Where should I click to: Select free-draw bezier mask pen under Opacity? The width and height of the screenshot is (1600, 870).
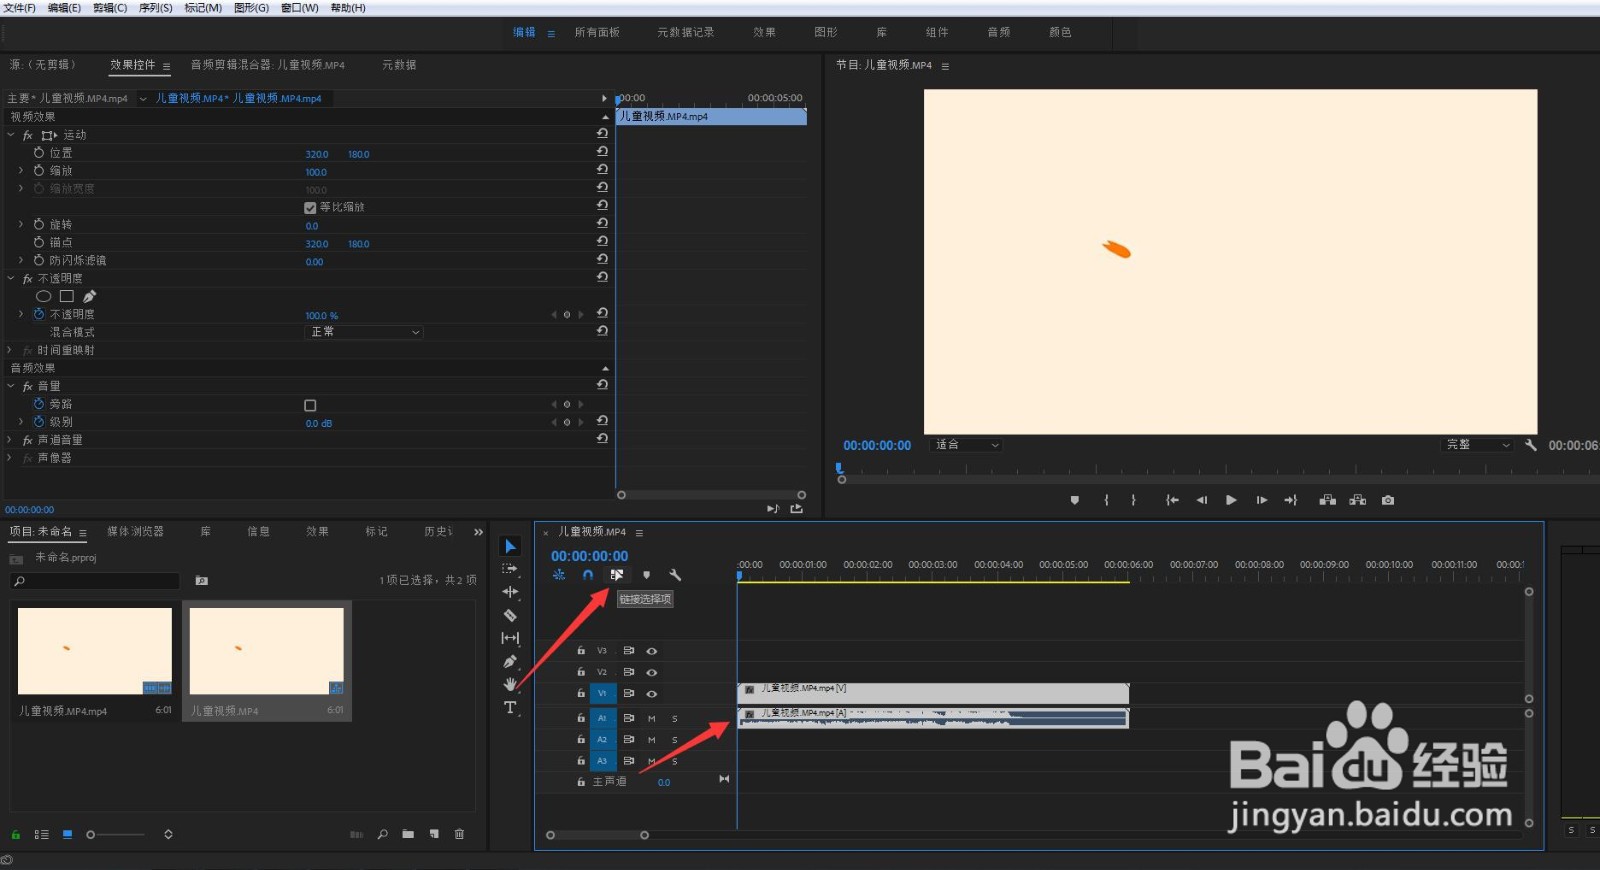pyautogui.click(x=90, y=296)
